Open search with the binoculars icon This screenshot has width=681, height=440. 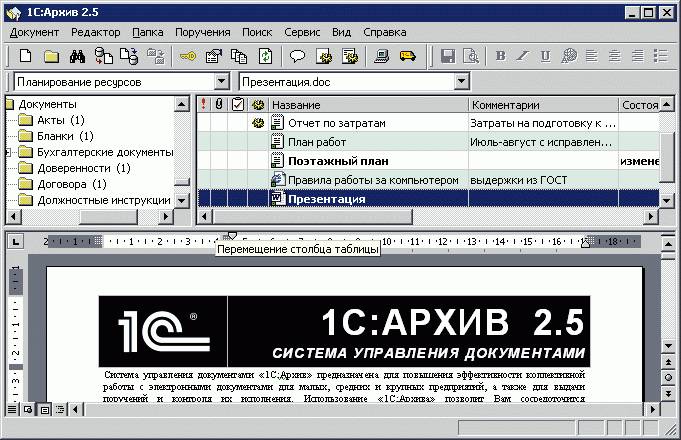click(77, 56)
